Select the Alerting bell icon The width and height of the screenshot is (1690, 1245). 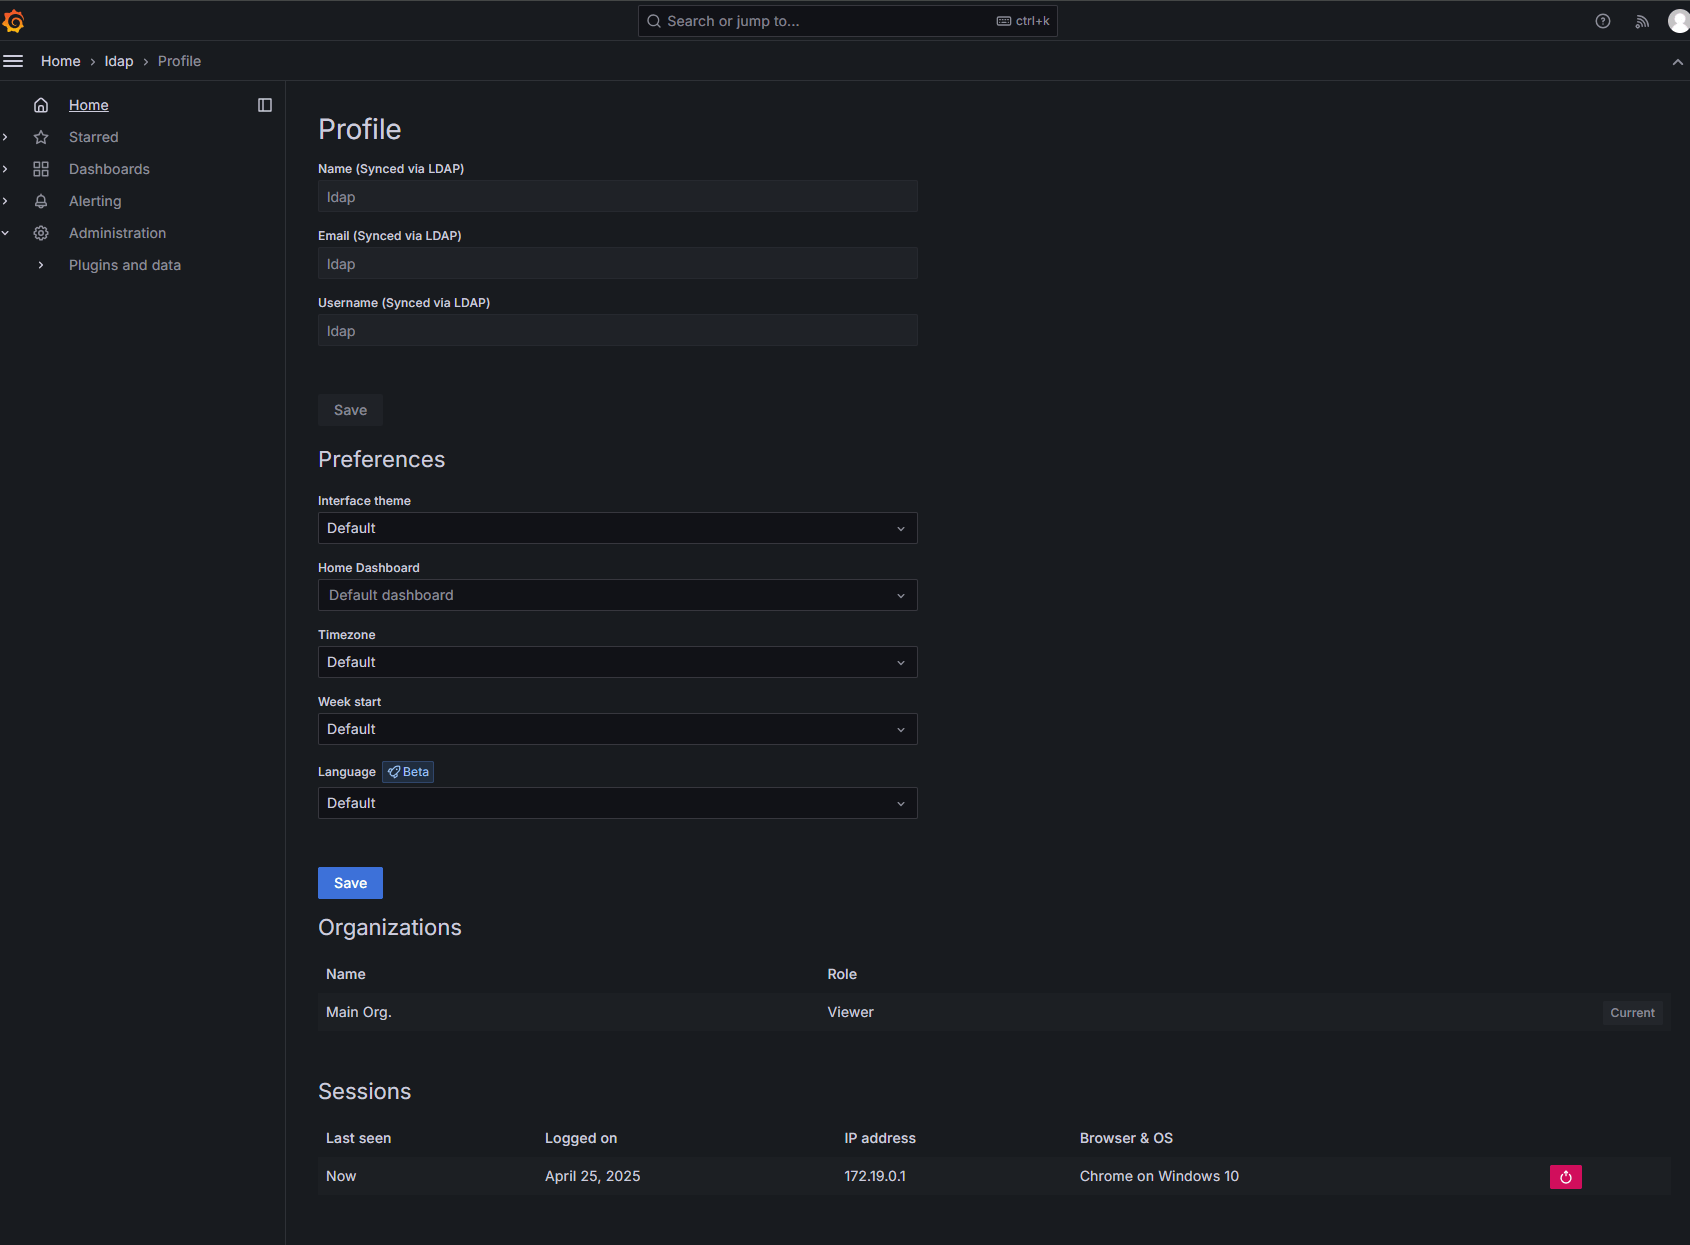[40, 201]
